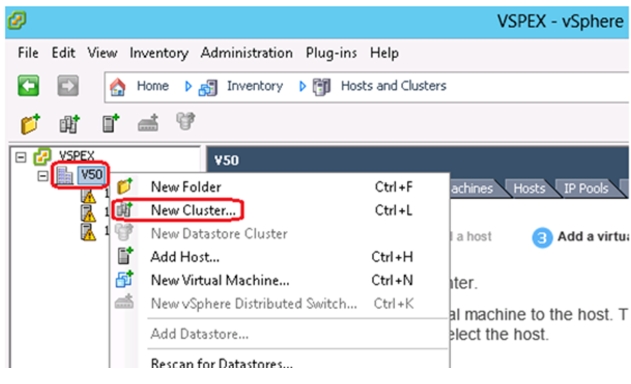Choose New Cluster... from context menu
The image size is (631, 384).
(x=280, y=210)
